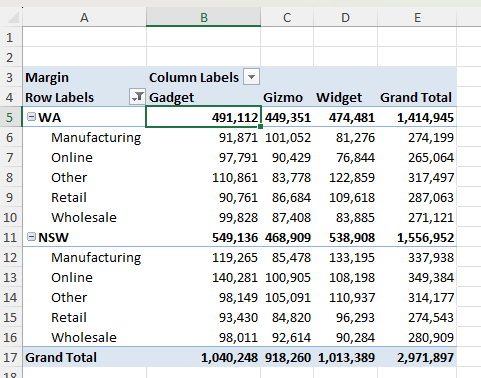Select cell with value 110,937
The width and height of the screenshot is (481, 378).
click(345, 297)
